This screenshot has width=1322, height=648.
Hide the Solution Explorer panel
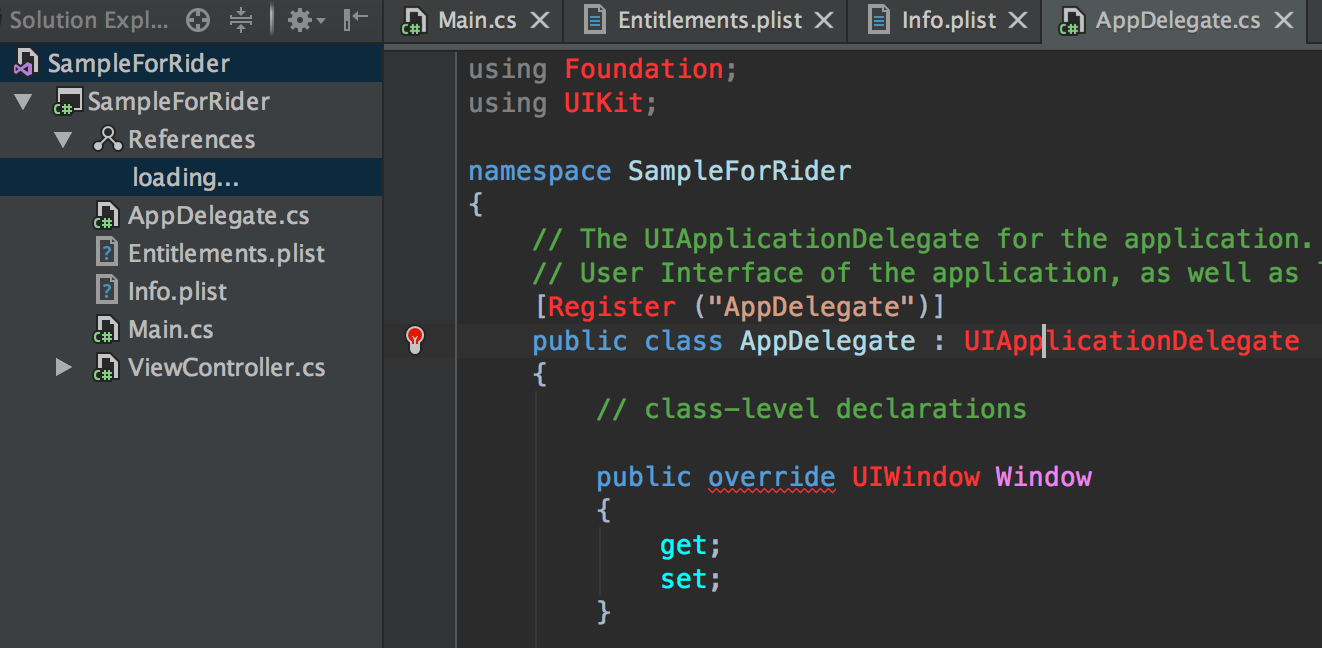click(355, 20)
